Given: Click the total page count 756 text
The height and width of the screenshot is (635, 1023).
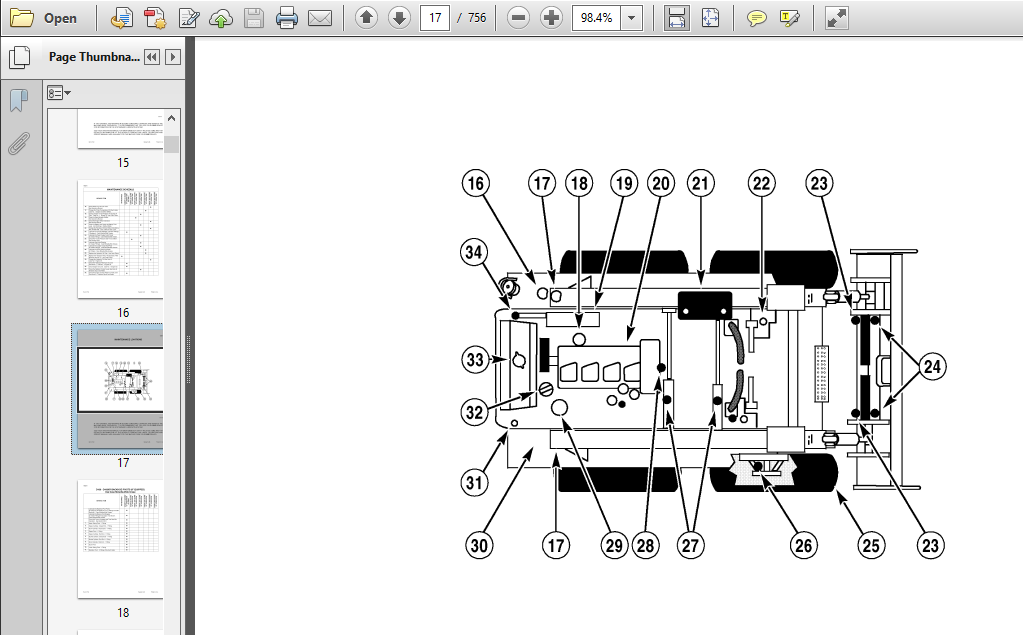Looking at the screenshot, I should tap(477, 18).
